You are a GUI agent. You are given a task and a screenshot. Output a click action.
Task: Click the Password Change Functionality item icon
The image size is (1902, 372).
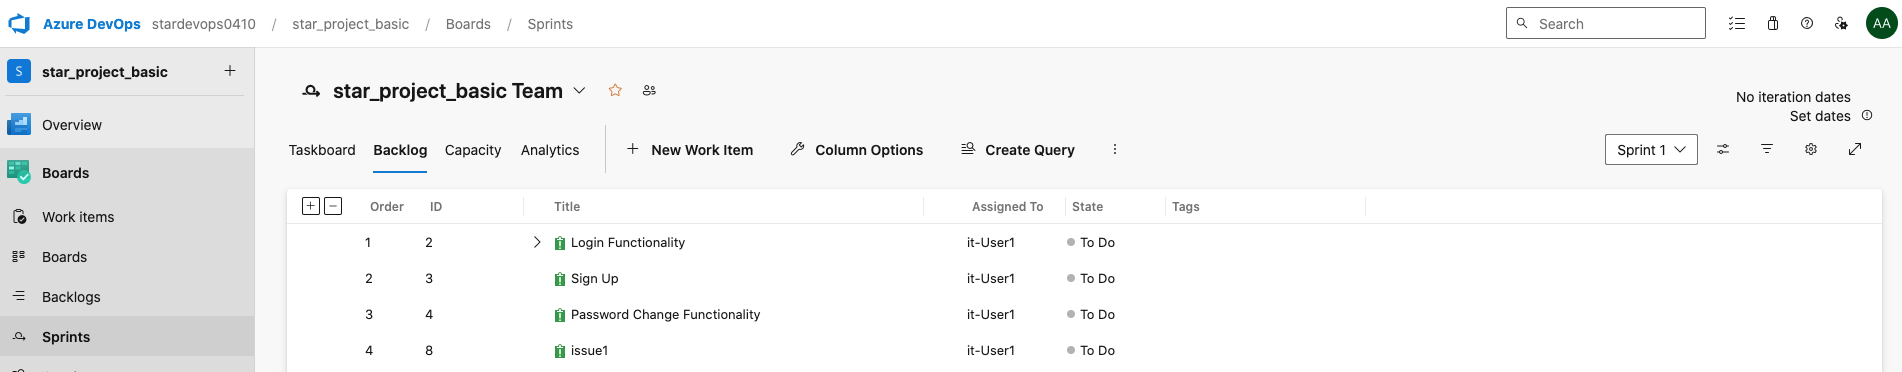coord(560,315)
